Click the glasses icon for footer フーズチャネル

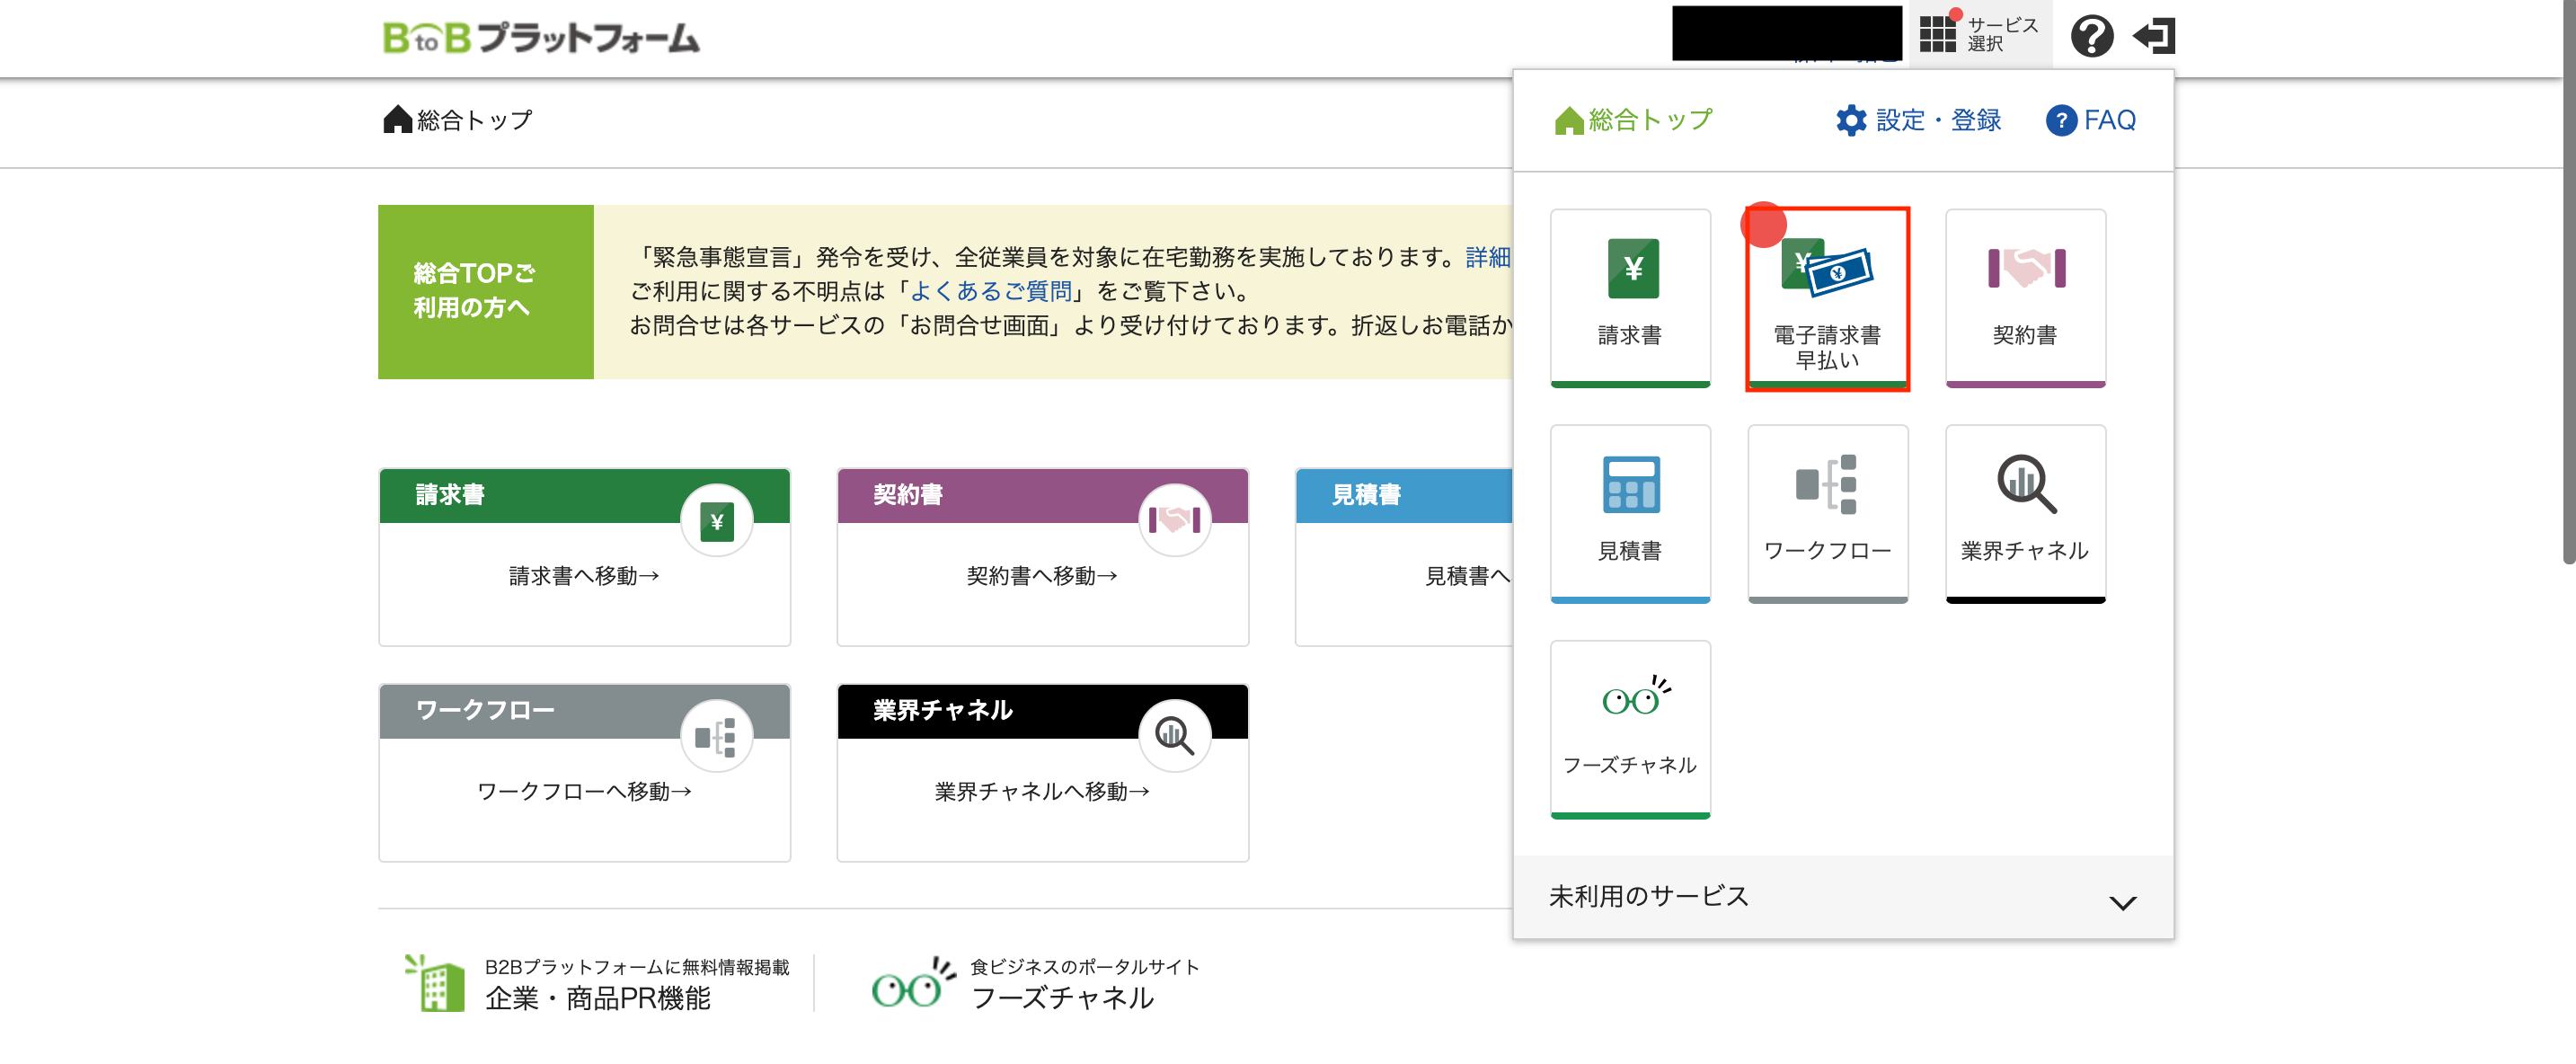tap(912, 983)
